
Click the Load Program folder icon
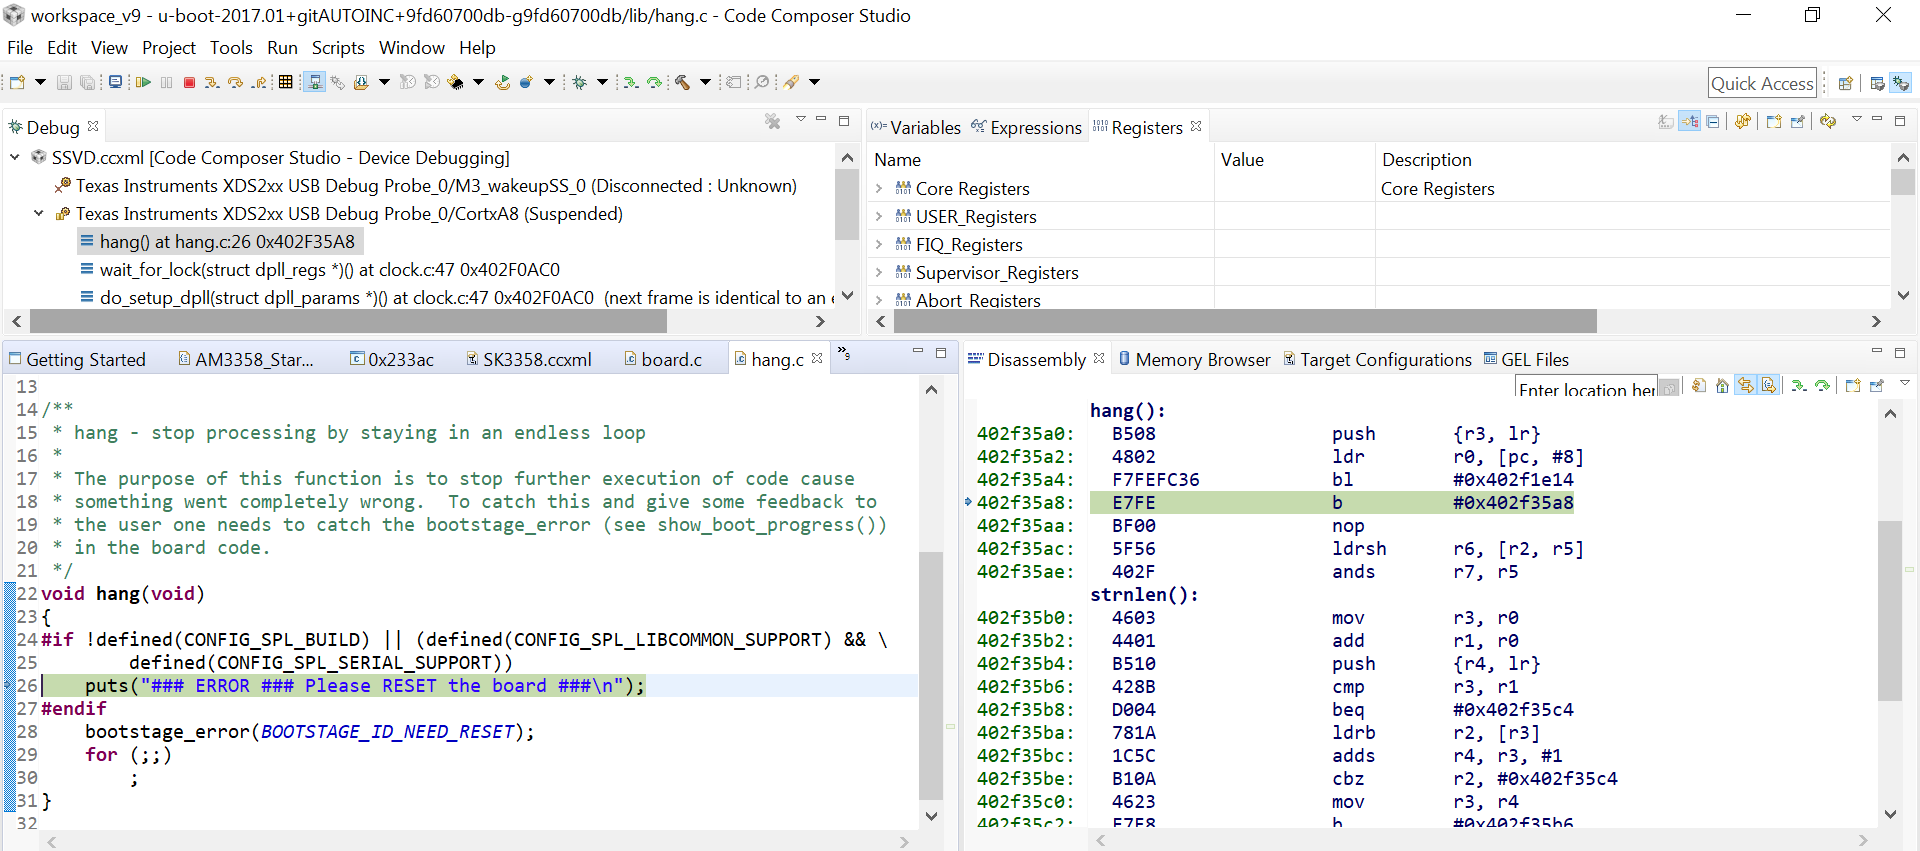coord(361,82)
